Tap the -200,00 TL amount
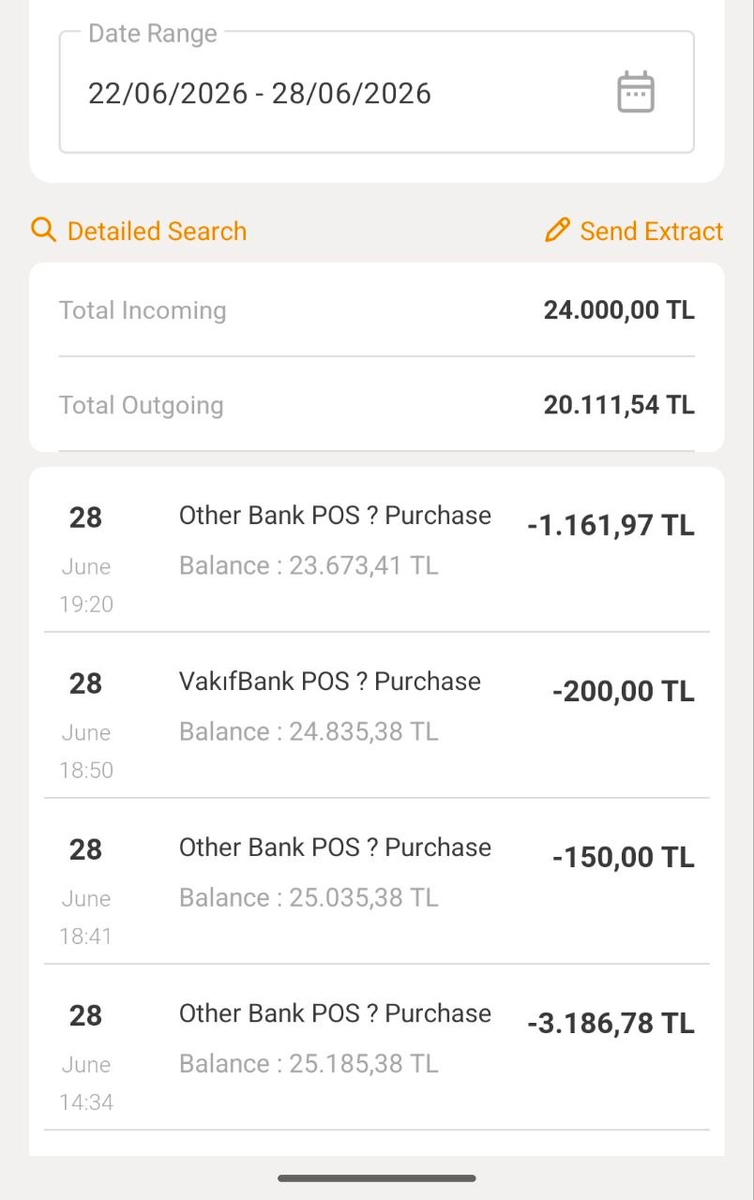Image resolution: width=754 pixels, height=1200 pixels. [623, 691]
